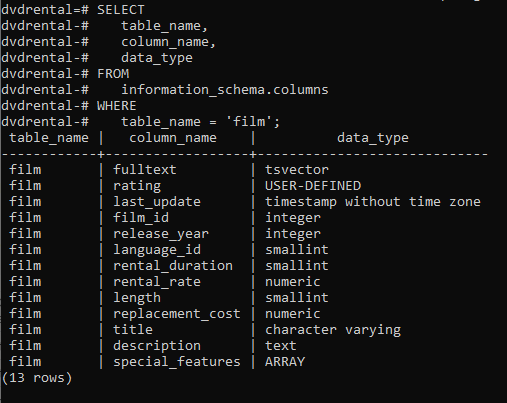Click the rental_duration column entry
Image resolution: width=507 pixels, height=403 pixels.
[173, 266]
